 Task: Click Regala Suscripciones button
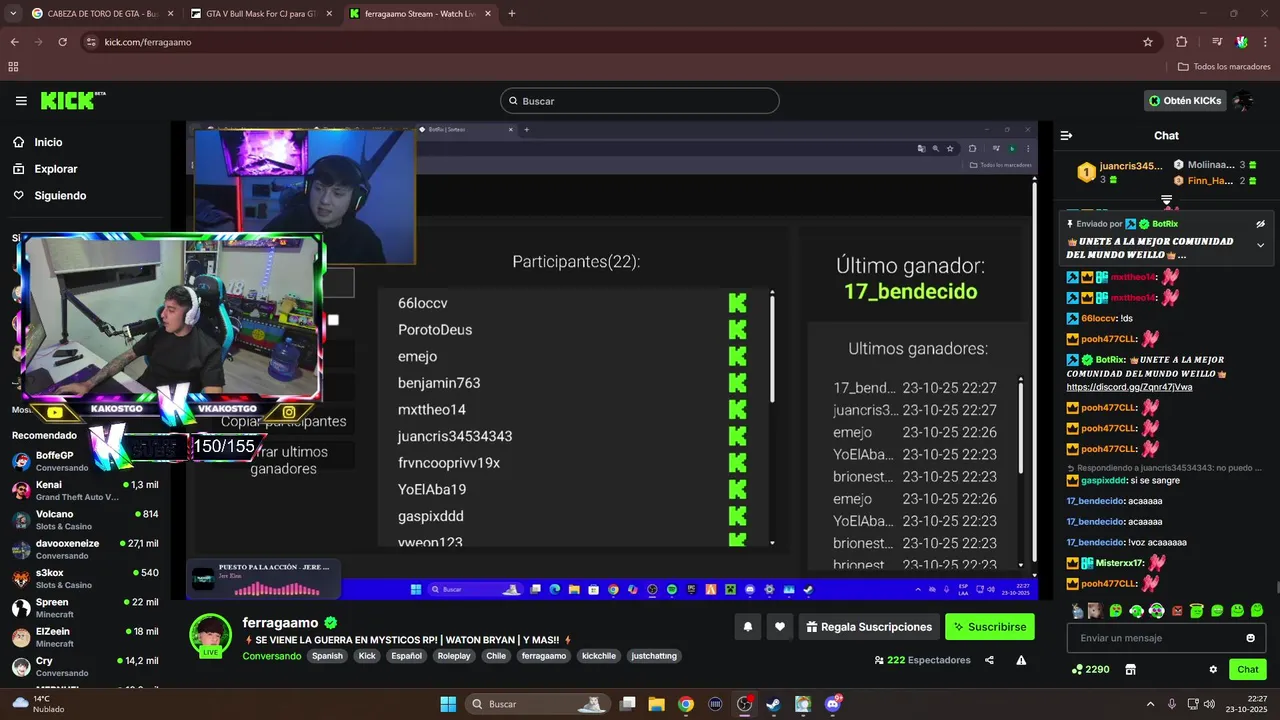(869, 627)
